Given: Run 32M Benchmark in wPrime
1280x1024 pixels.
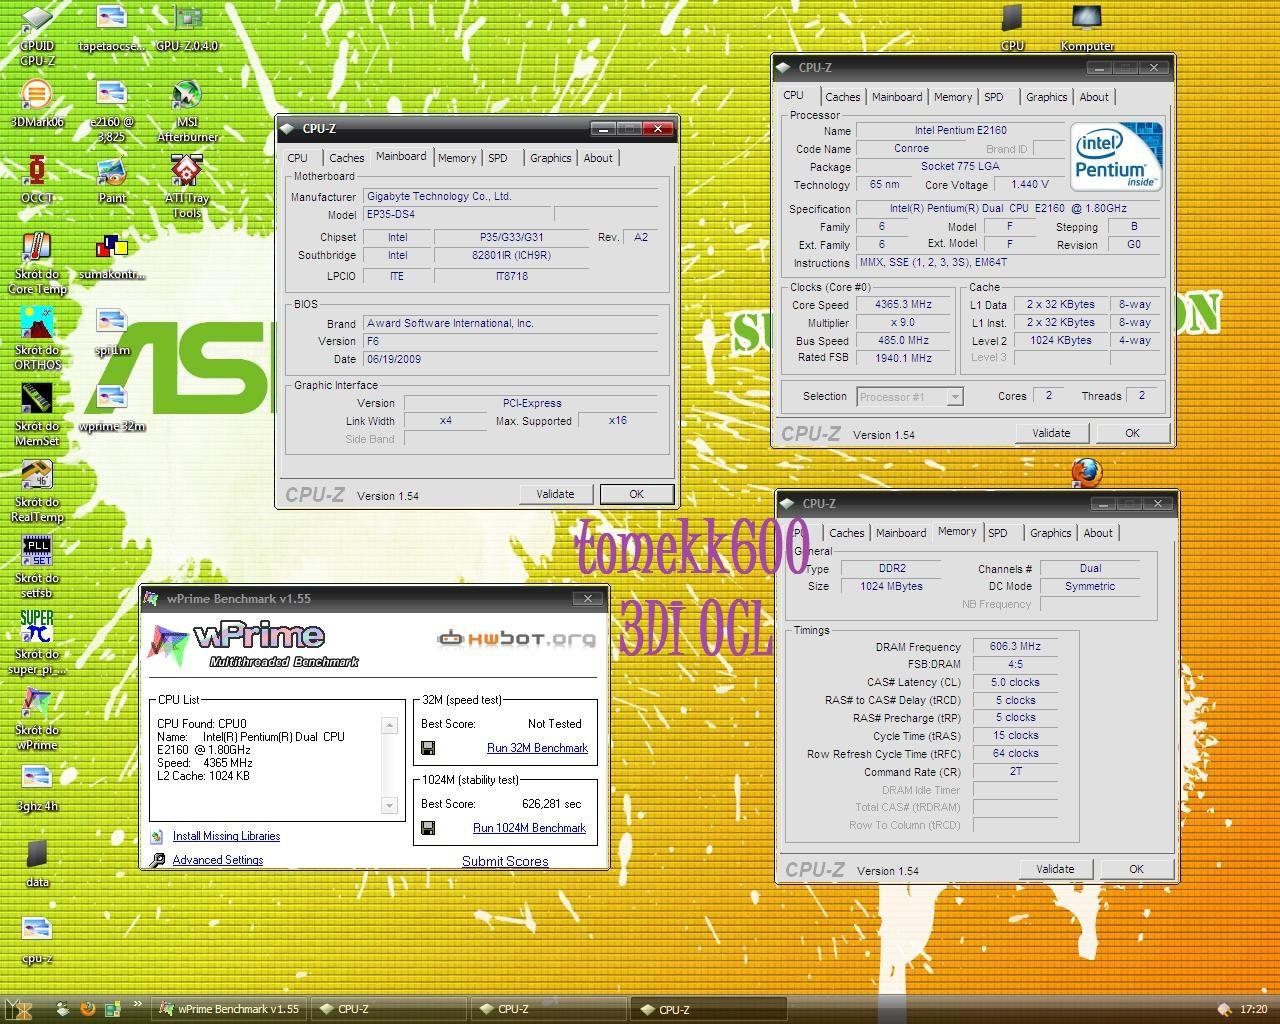Looking at the screenshot, I should pos(537,748).
